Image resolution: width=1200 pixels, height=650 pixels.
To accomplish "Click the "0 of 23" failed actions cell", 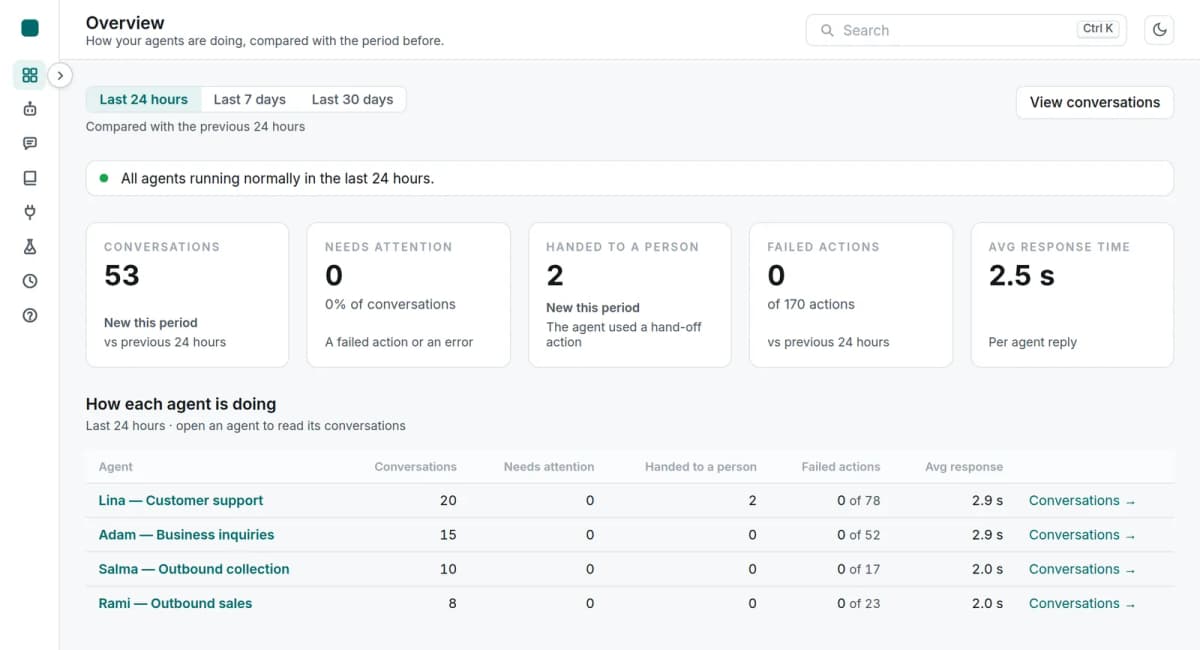I will pos(859,603).
